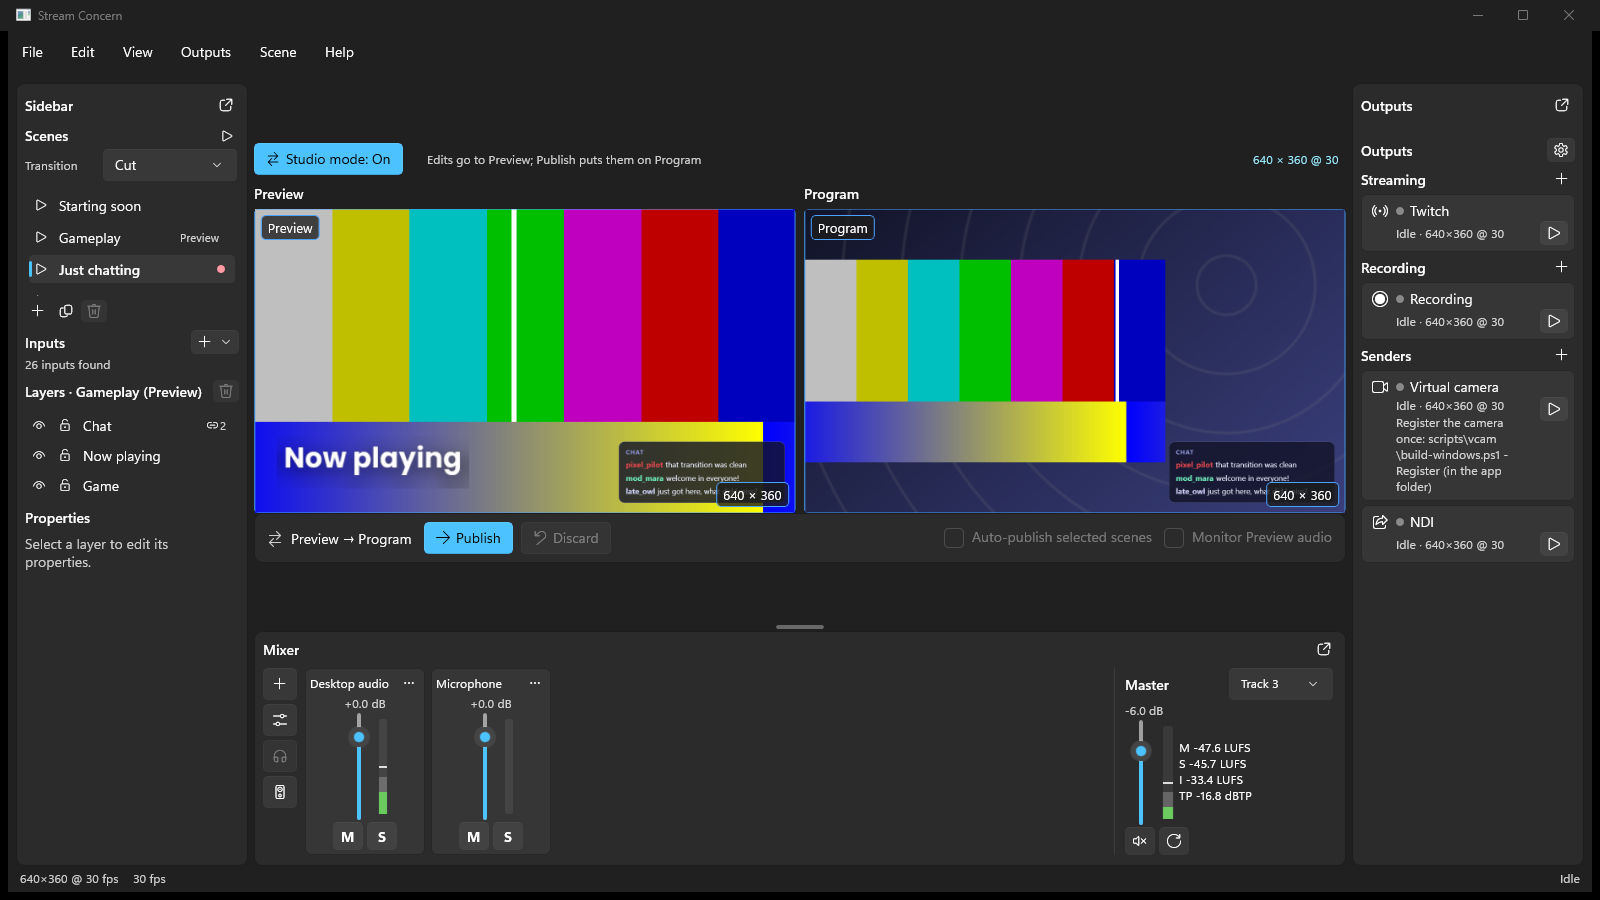Enable Monitor Preview audio checkbox
The width and height of the screenshot is (1600, 900).
point(1174,538)
